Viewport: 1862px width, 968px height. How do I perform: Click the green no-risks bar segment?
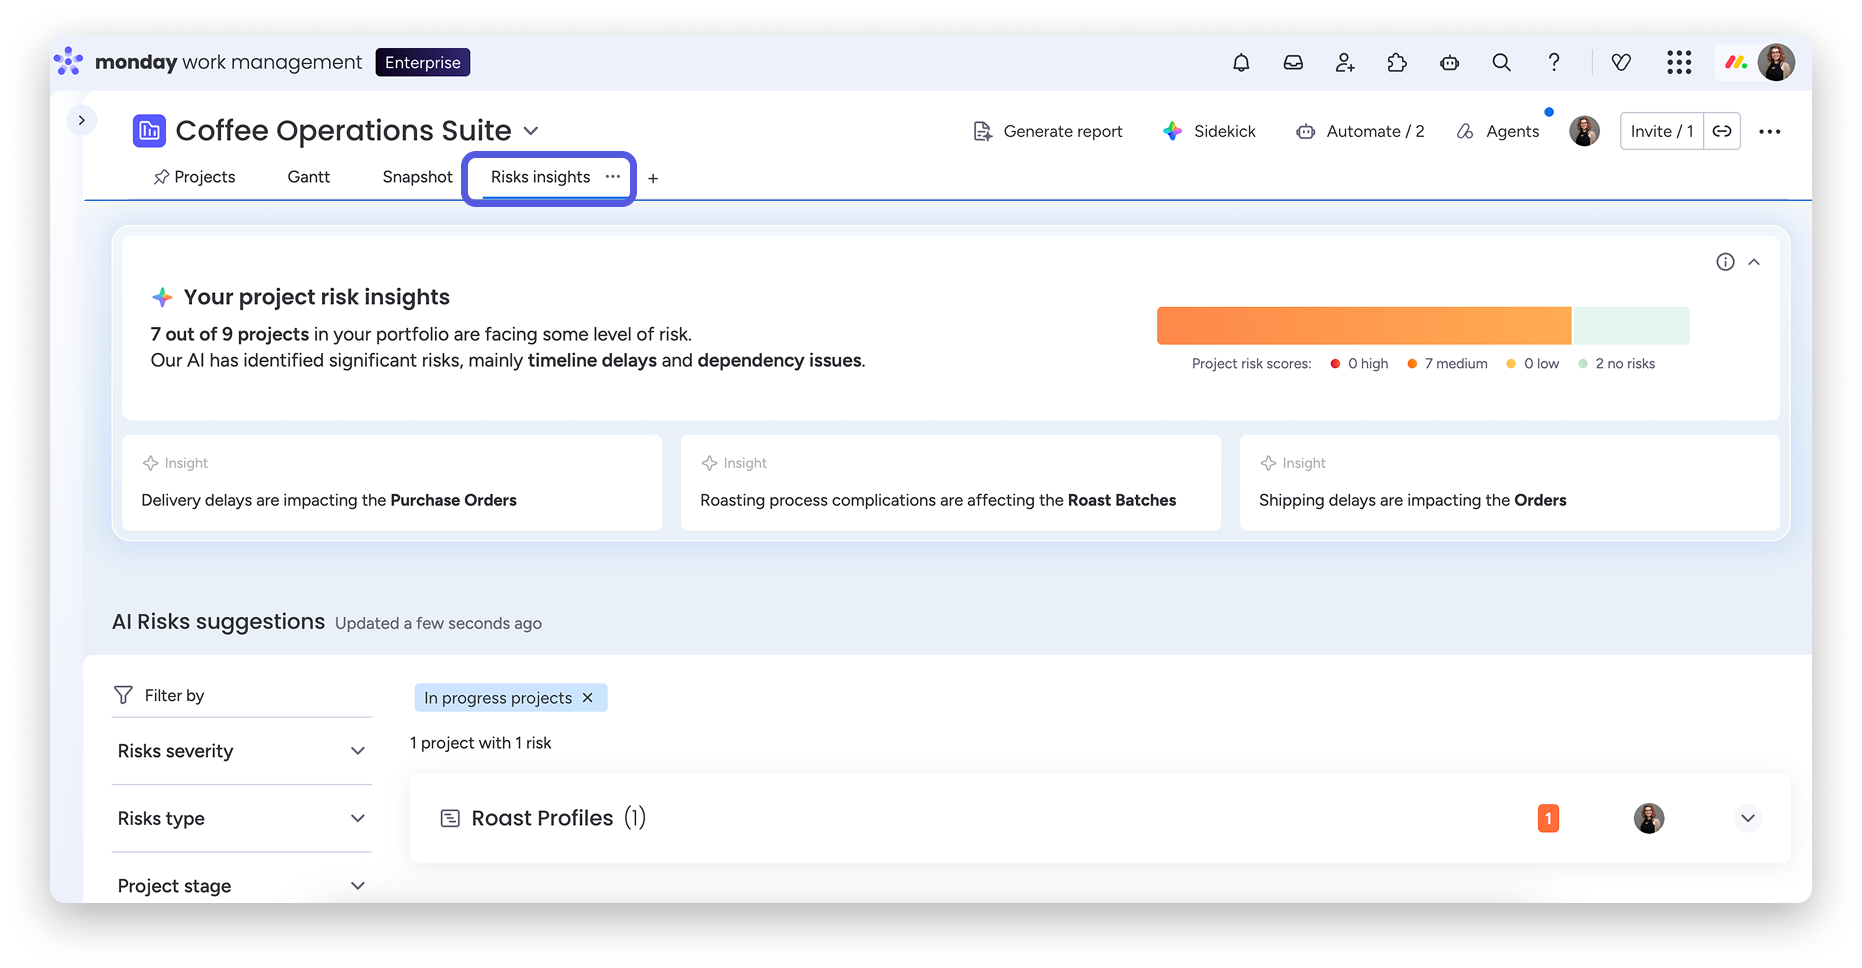coord(1631,326)
